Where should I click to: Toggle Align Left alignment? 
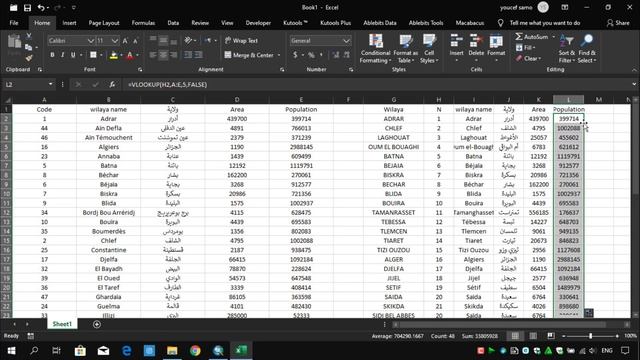(x=153, y=55)
